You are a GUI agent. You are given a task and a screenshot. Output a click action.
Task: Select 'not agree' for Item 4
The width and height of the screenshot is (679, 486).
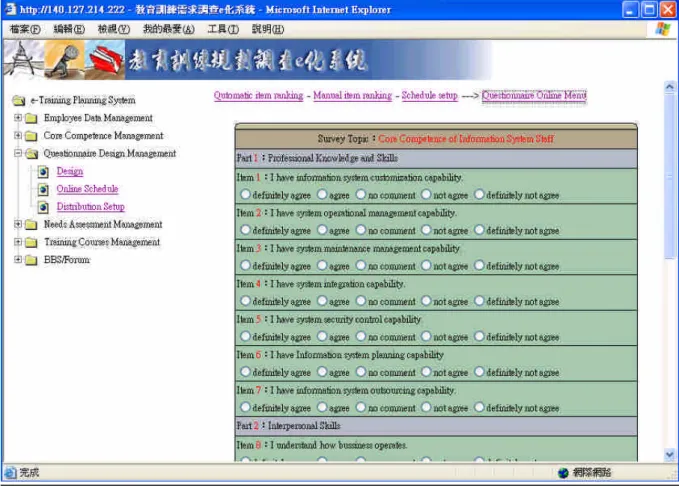[426, 301]
